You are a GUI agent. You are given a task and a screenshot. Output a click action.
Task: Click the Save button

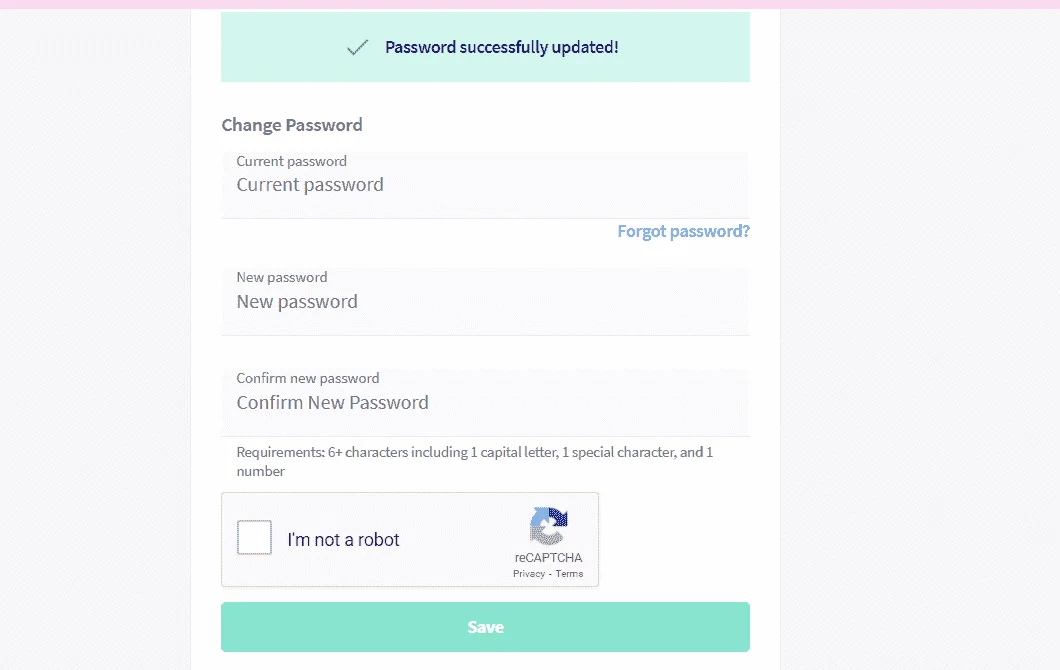pyautogui.click(x=485, y=627)
